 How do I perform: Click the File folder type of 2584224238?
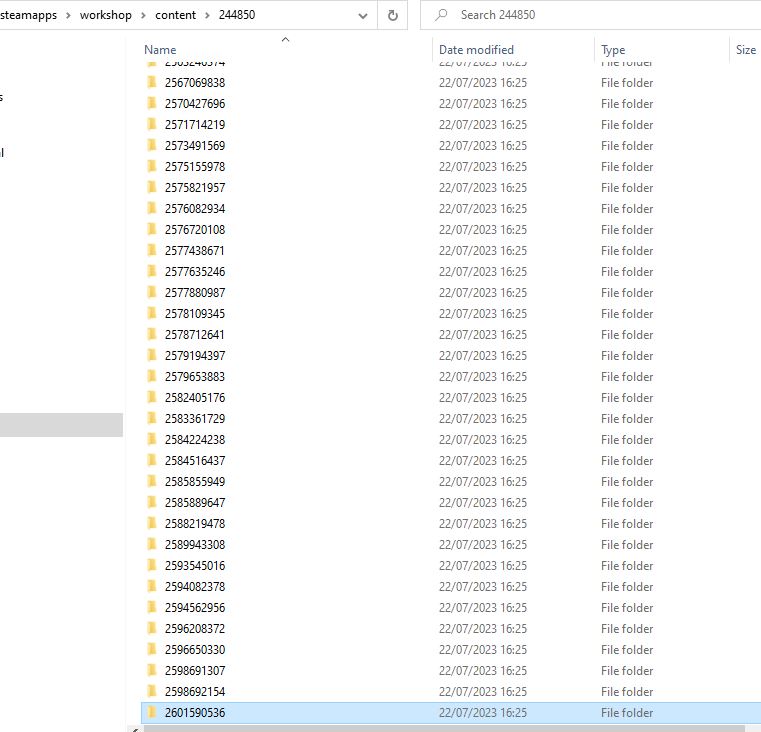[x=627, y=440]
